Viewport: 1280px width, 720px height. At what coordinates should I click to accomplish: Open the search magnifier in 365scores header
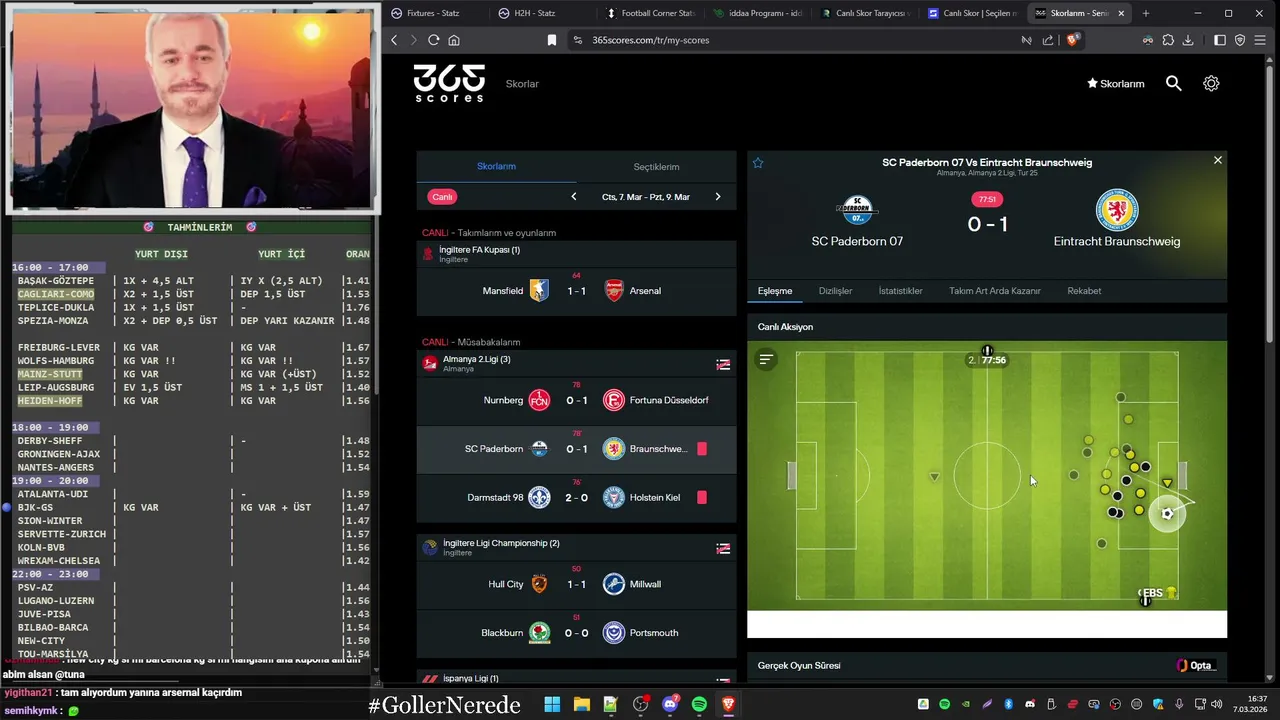pos(1174,84)
